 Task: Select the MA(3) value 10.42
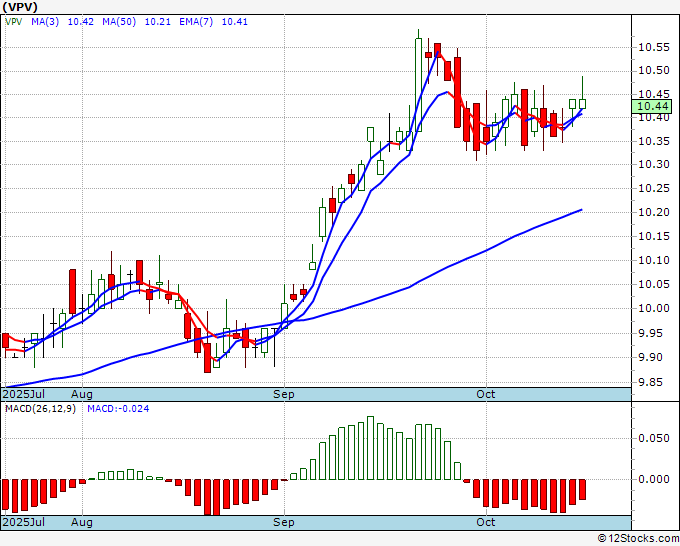tap(81, 22)
